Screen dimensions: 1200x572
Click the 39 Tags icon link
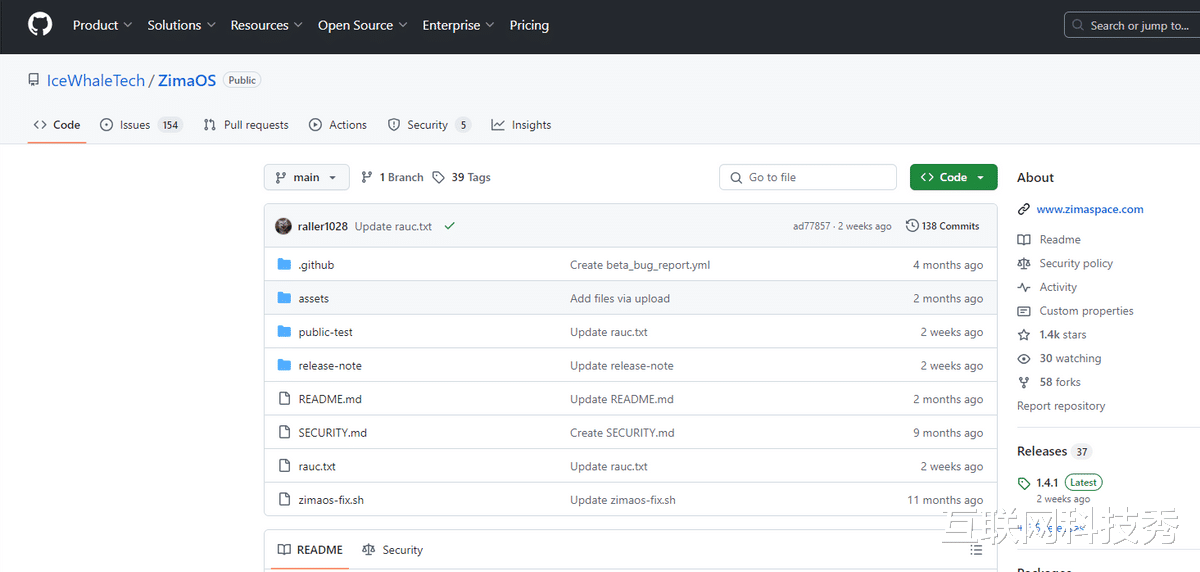click(x=439, y=177)
